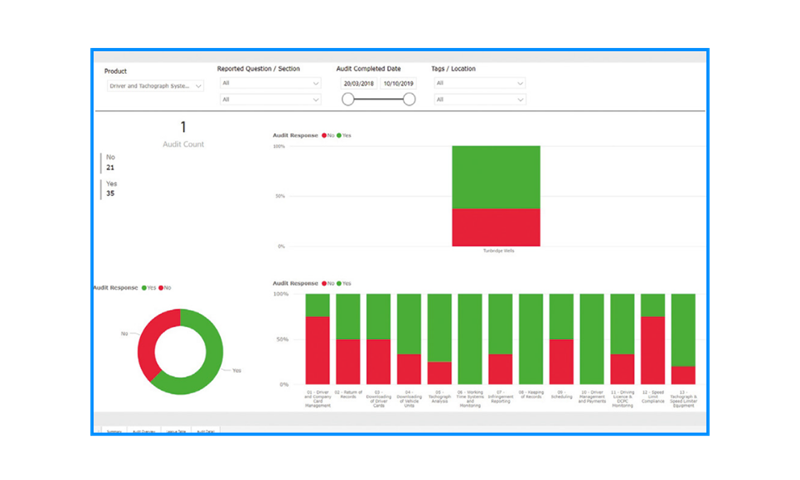This screenshot has width=800, height=480.
Task: Click red segment of 11 Driving Licence bar
Action: pyautogui.click(x=622, y=369)
